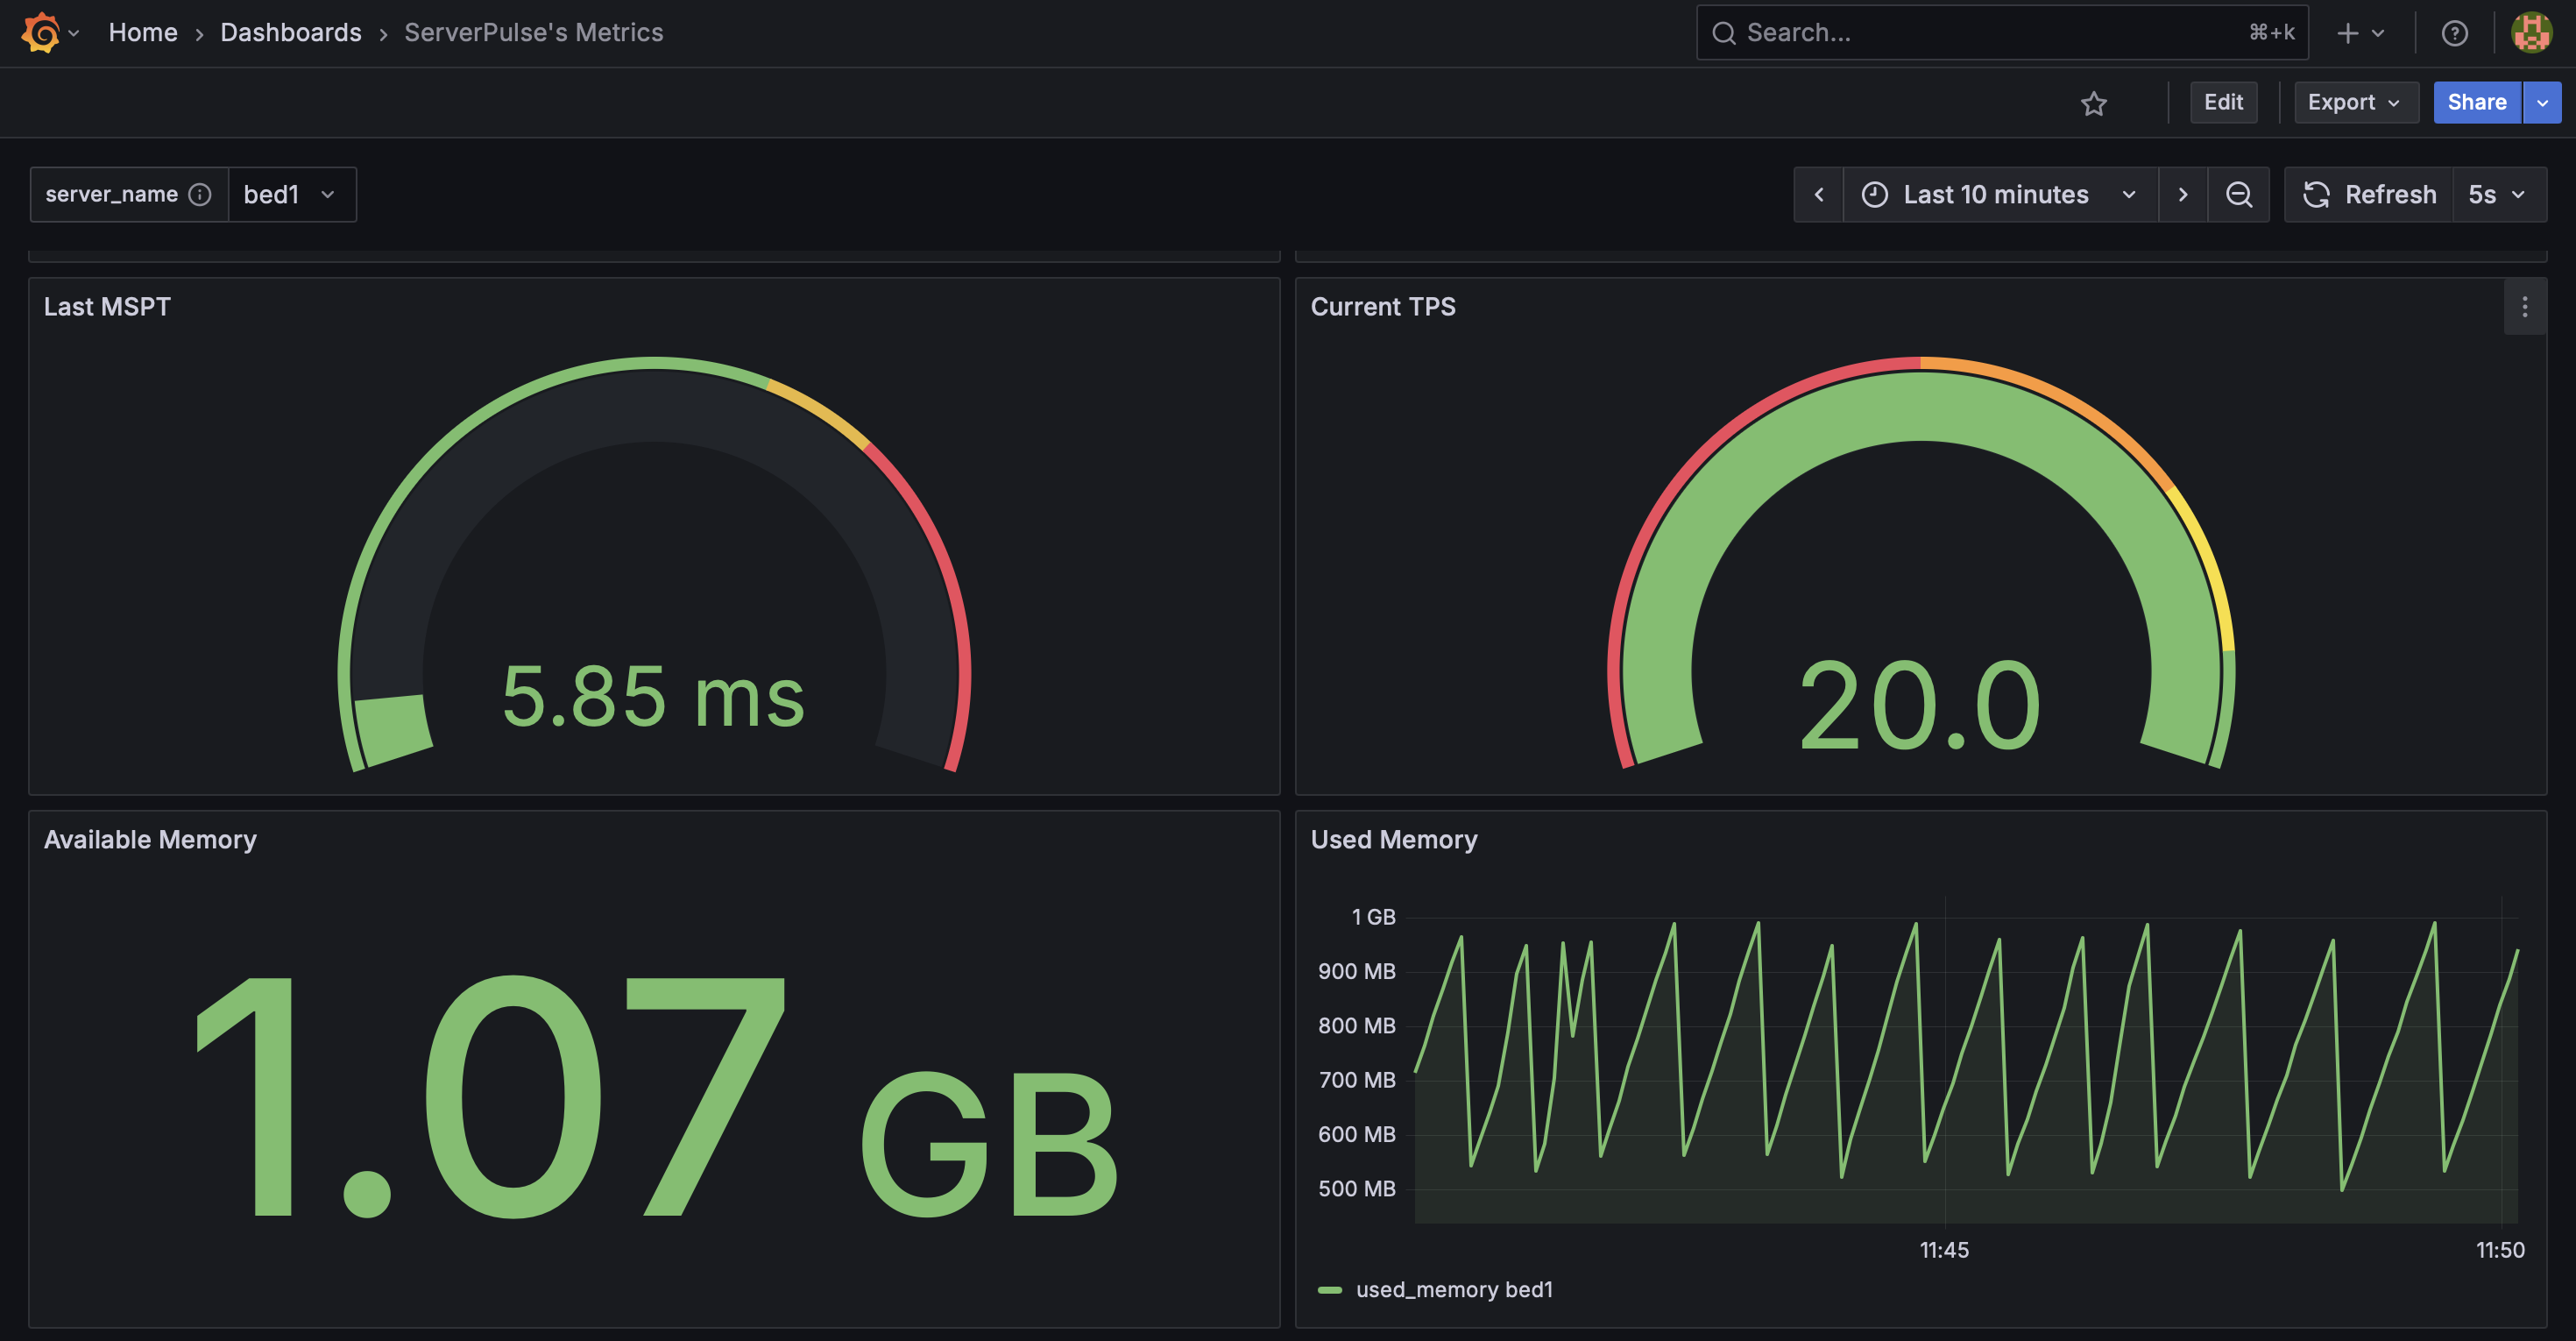Viewport: 2576px width, 1341px height.
Task: Open the help question mark icon
Action: (2454, 33)
